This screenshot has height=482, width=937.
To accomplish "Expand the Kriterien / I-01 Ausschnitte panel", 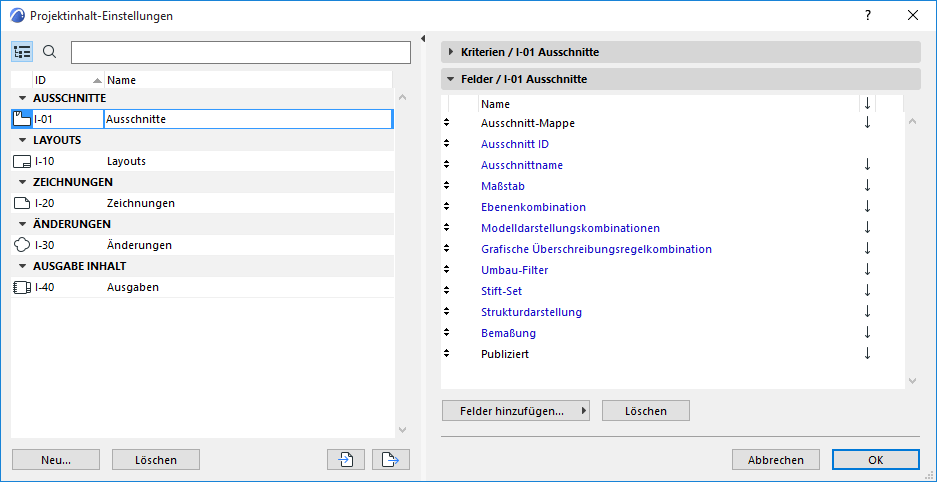I will tap(451, 52).
